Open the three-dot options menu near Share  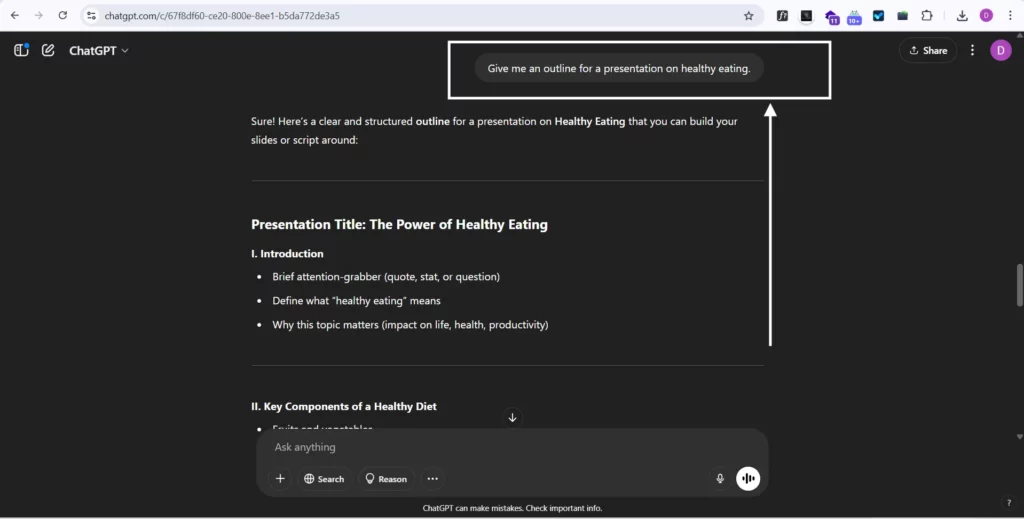point(972,50)
